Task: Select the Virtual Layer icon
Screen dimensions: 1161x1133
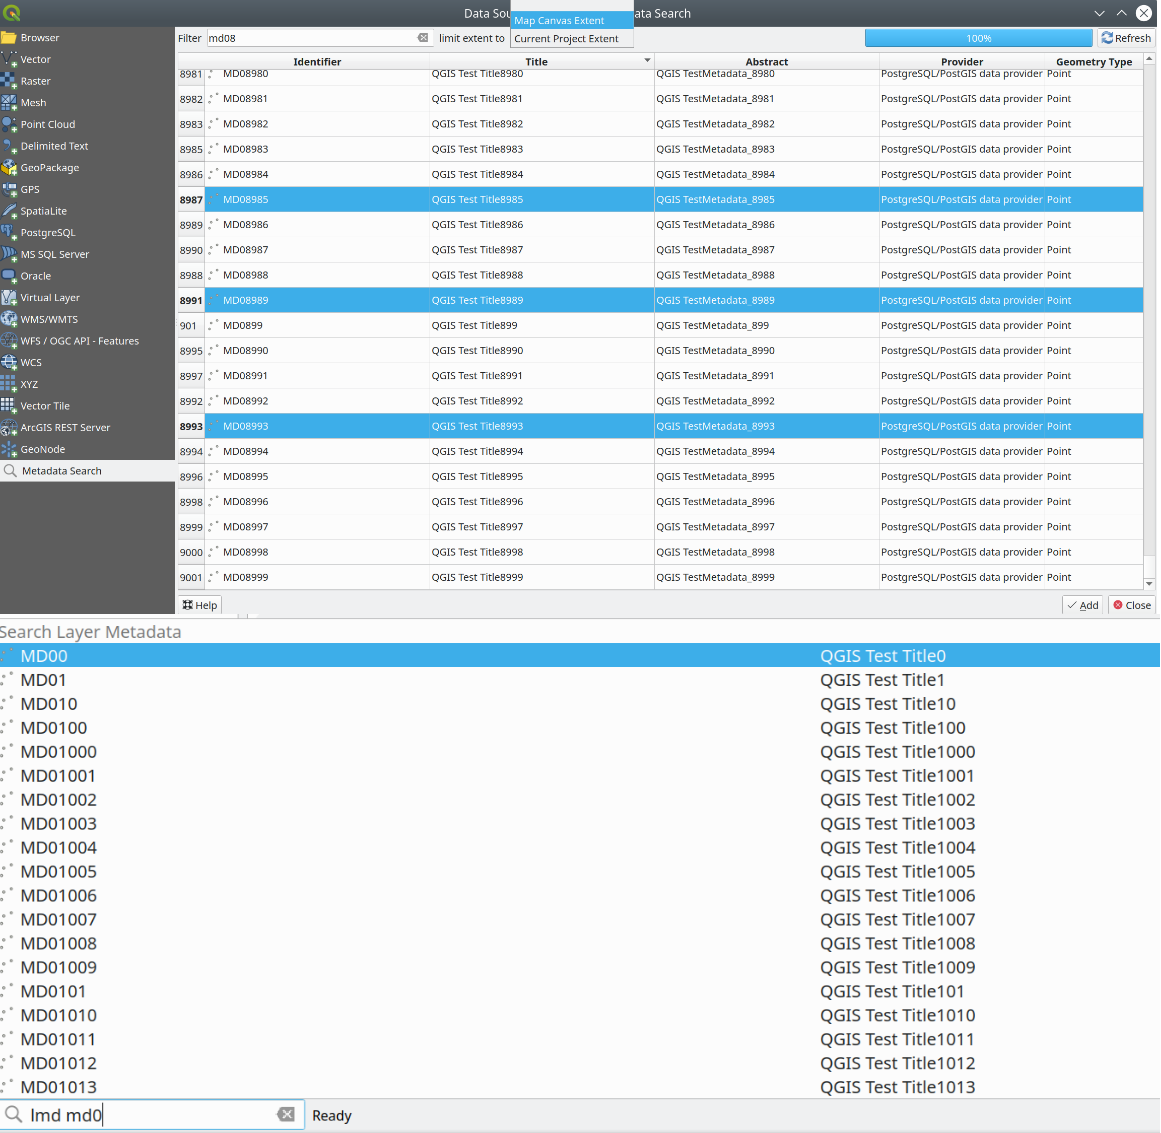Action: click(10, 298)
